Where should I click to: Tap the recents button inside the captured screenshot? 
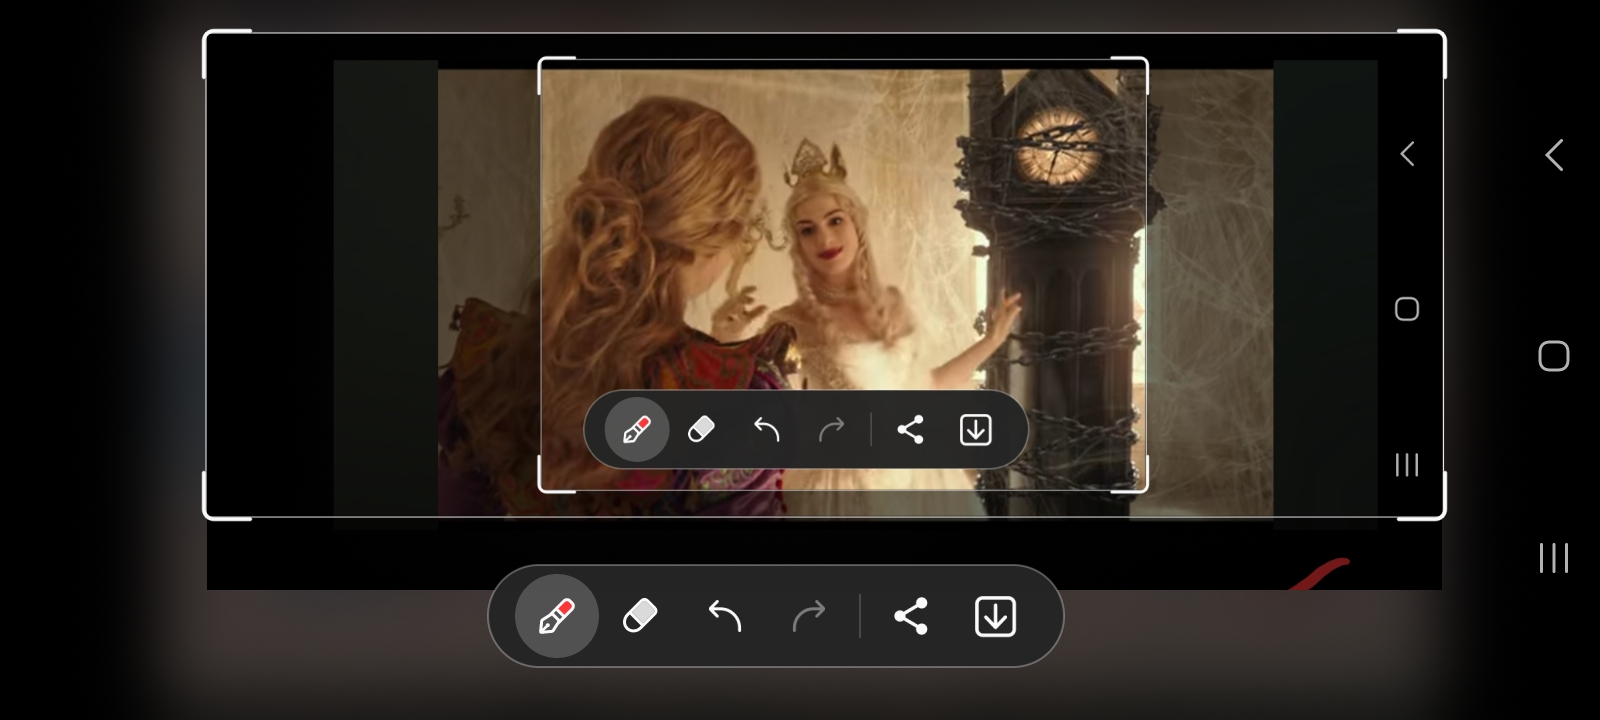tap(1407, 464)
